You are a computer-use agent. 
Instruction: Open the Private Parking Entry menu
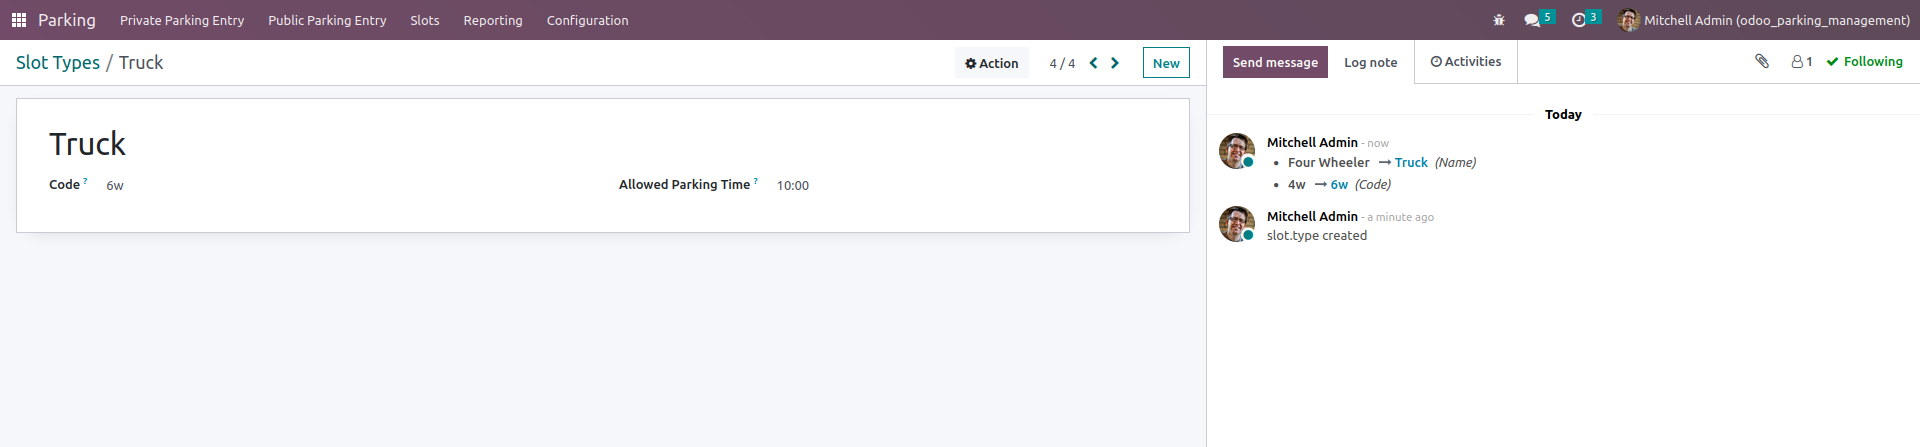tap(182, 20)
